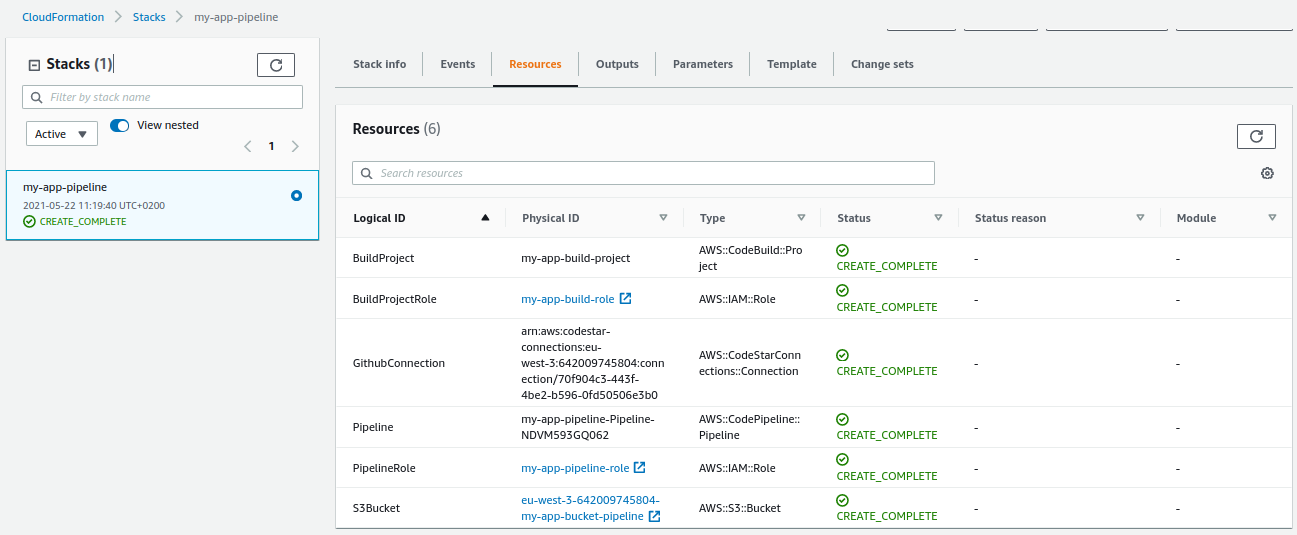Focus the Filter by stack name box
The image size is (1297, 535).
point(162,97)
